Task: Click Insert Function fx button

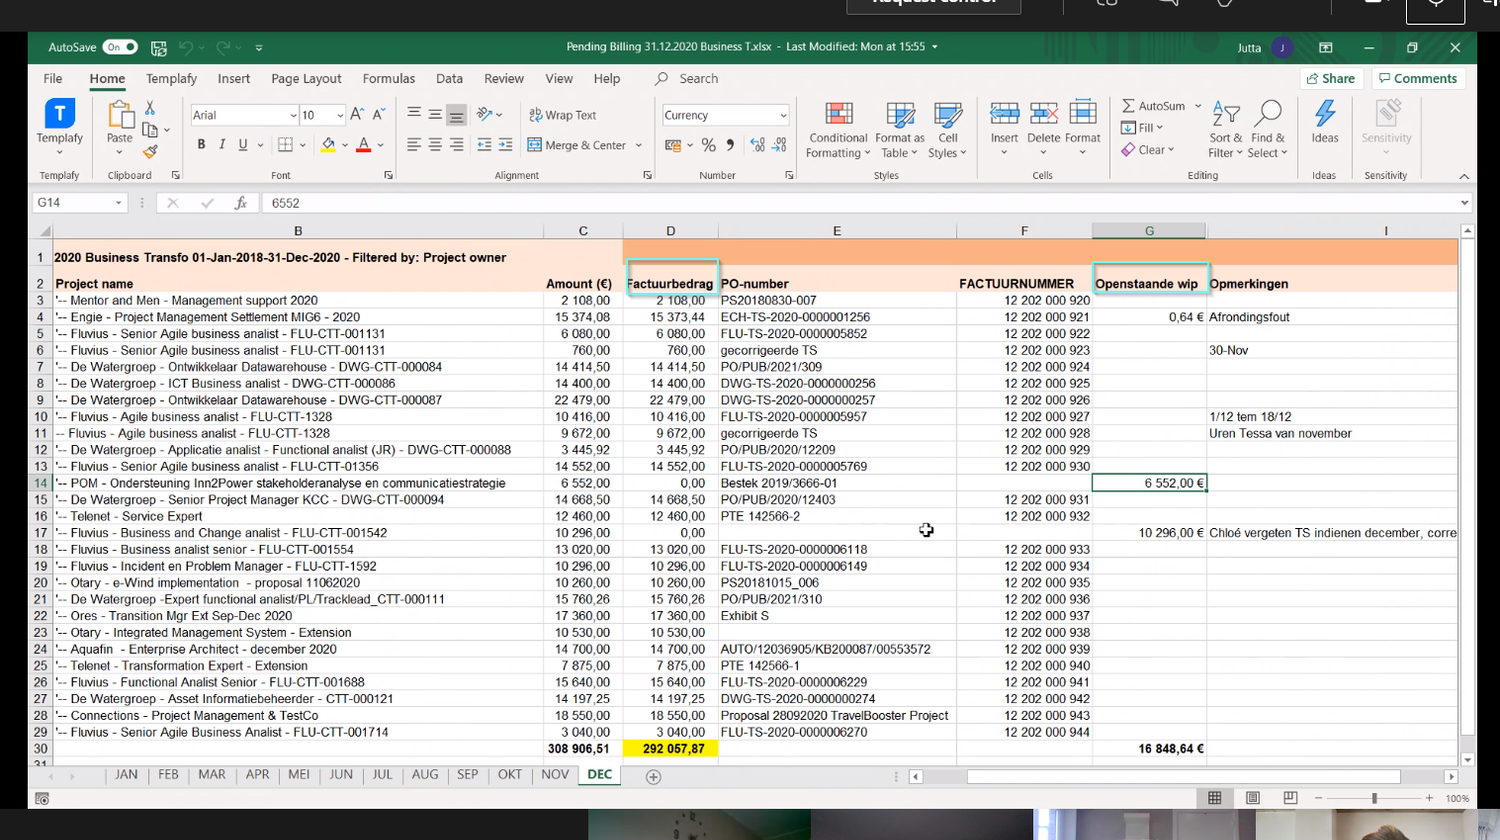Action: pos(241,203)
